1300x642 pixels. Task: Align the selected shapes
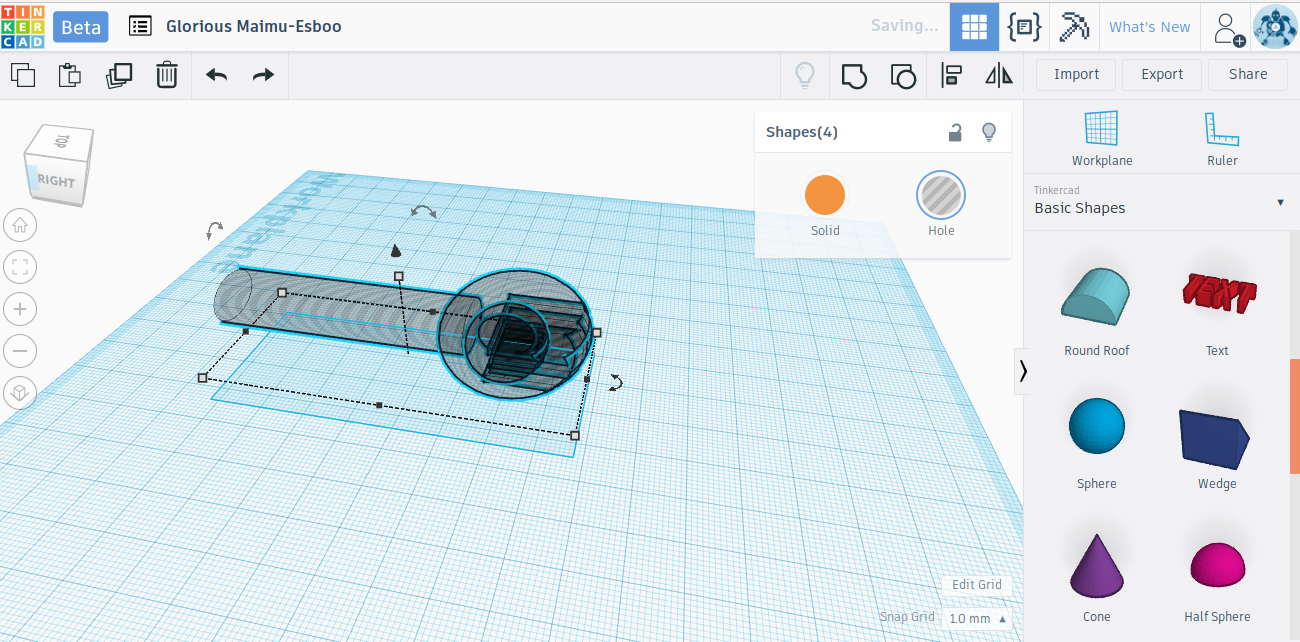951,75
